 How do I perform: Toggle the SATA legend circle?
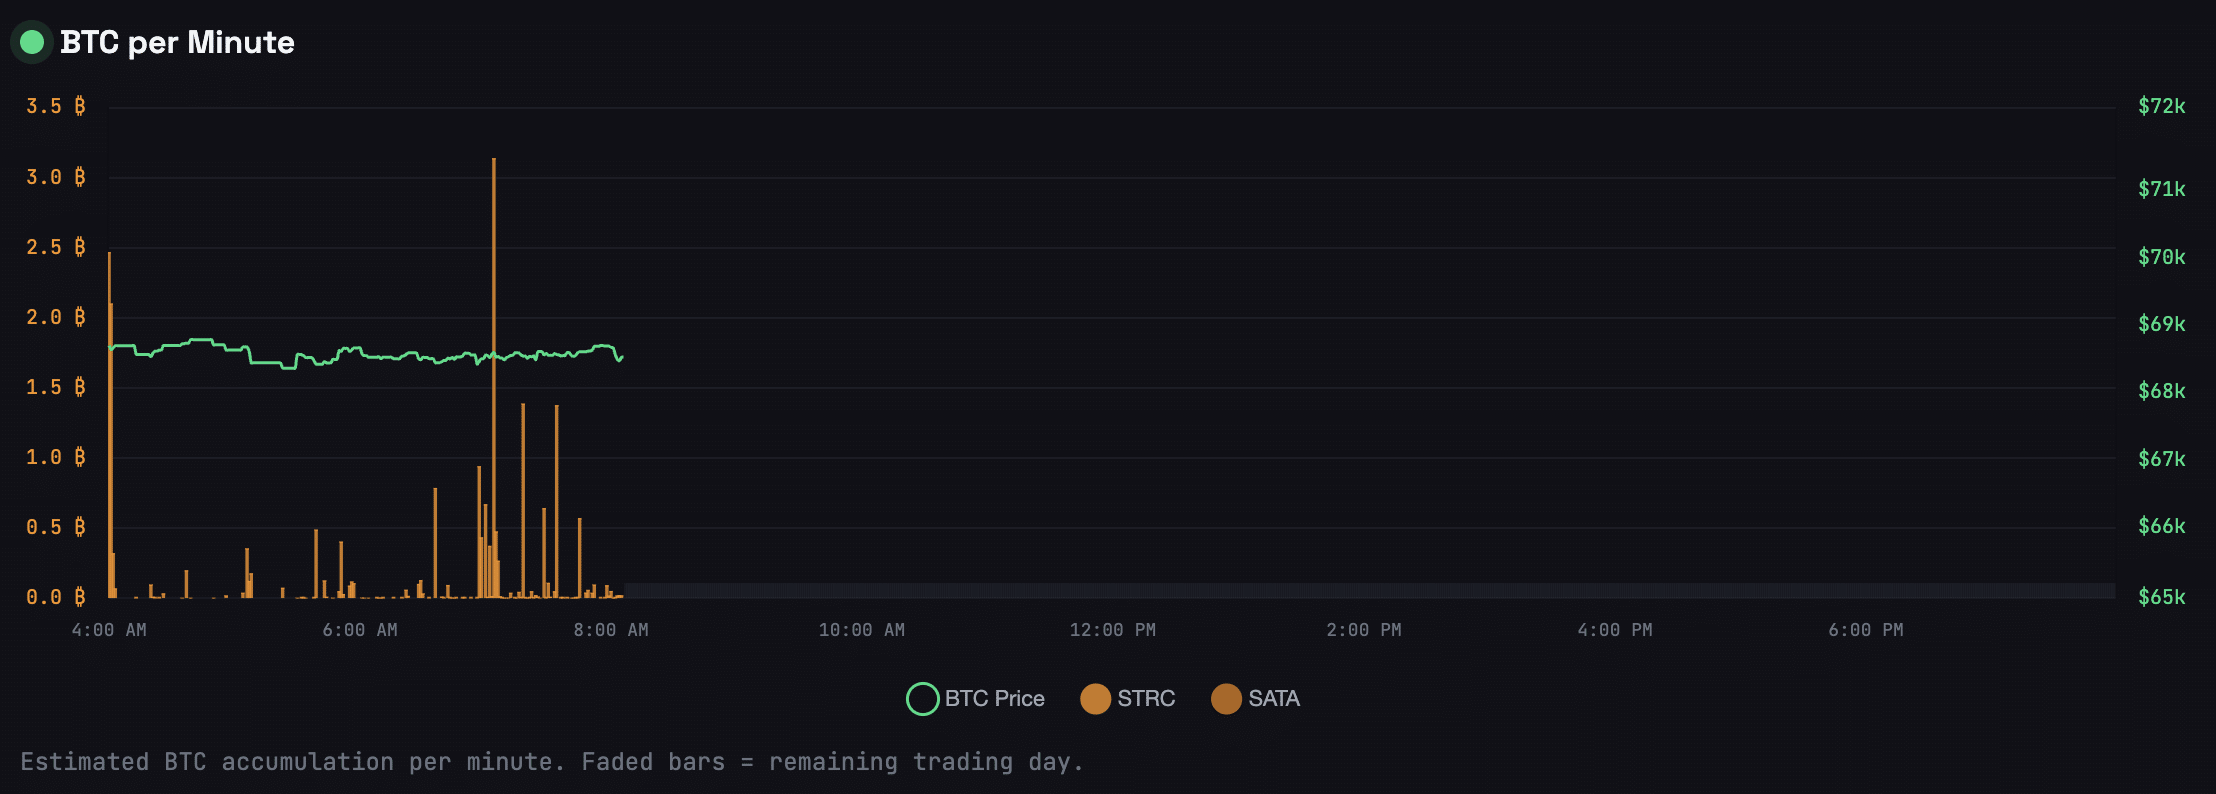click(1226, 699)
